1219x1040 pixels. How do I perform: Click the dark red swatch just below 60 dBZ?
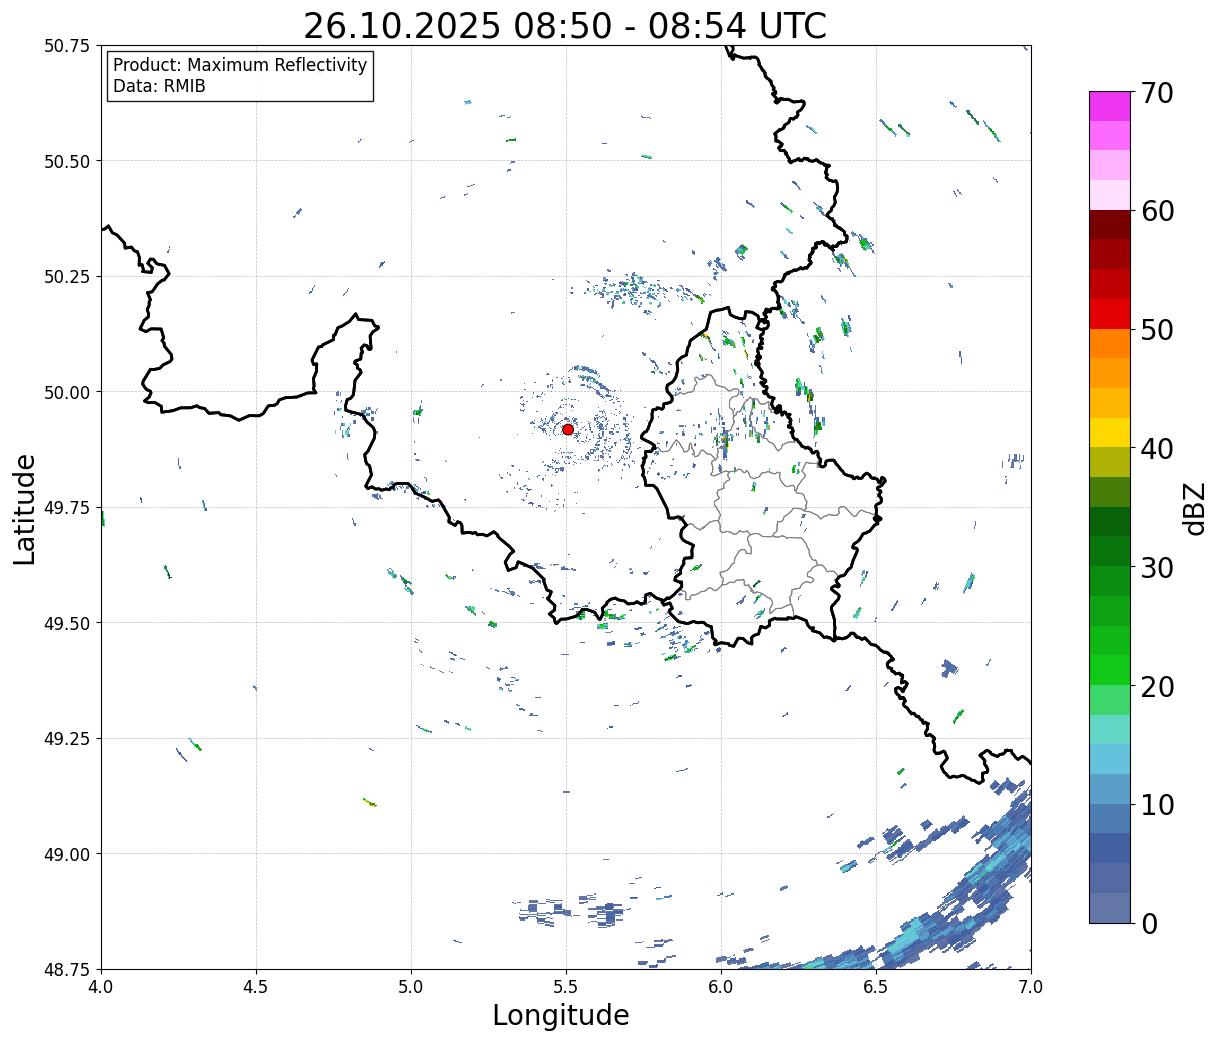1110,224
